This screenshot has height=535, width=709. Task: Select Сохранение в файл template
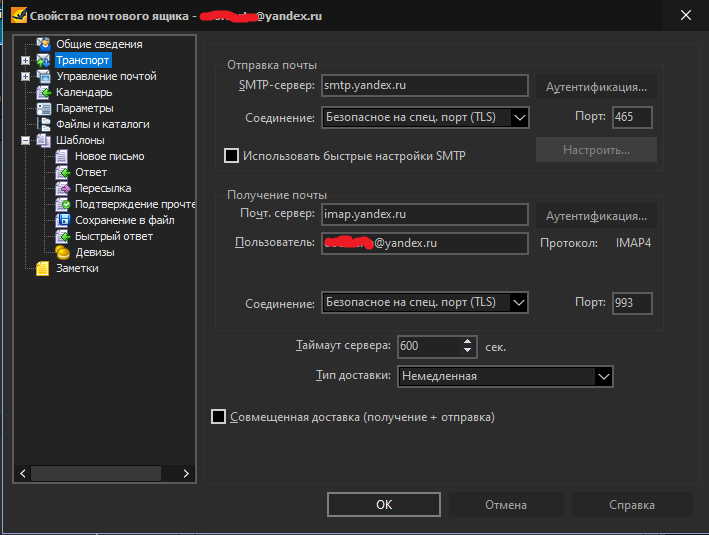pyautogui.click(x=125, y=220)
